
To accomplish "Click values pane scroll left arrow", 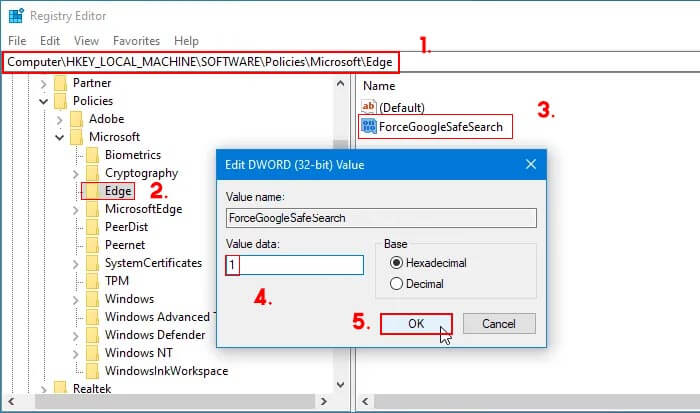I will point(365,401).
